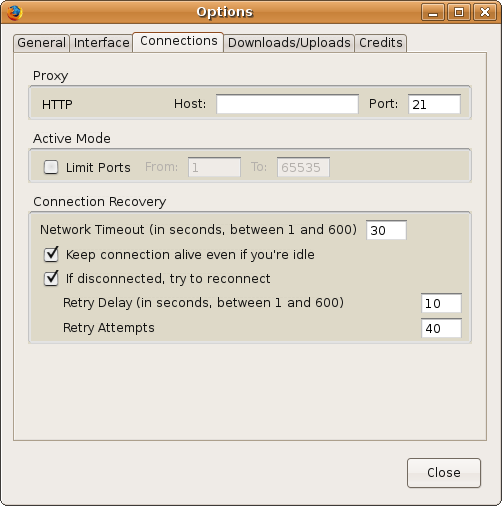Viewport: 502px width, 506px height.
Task: Click the Close button
Action: pos(444,473)
